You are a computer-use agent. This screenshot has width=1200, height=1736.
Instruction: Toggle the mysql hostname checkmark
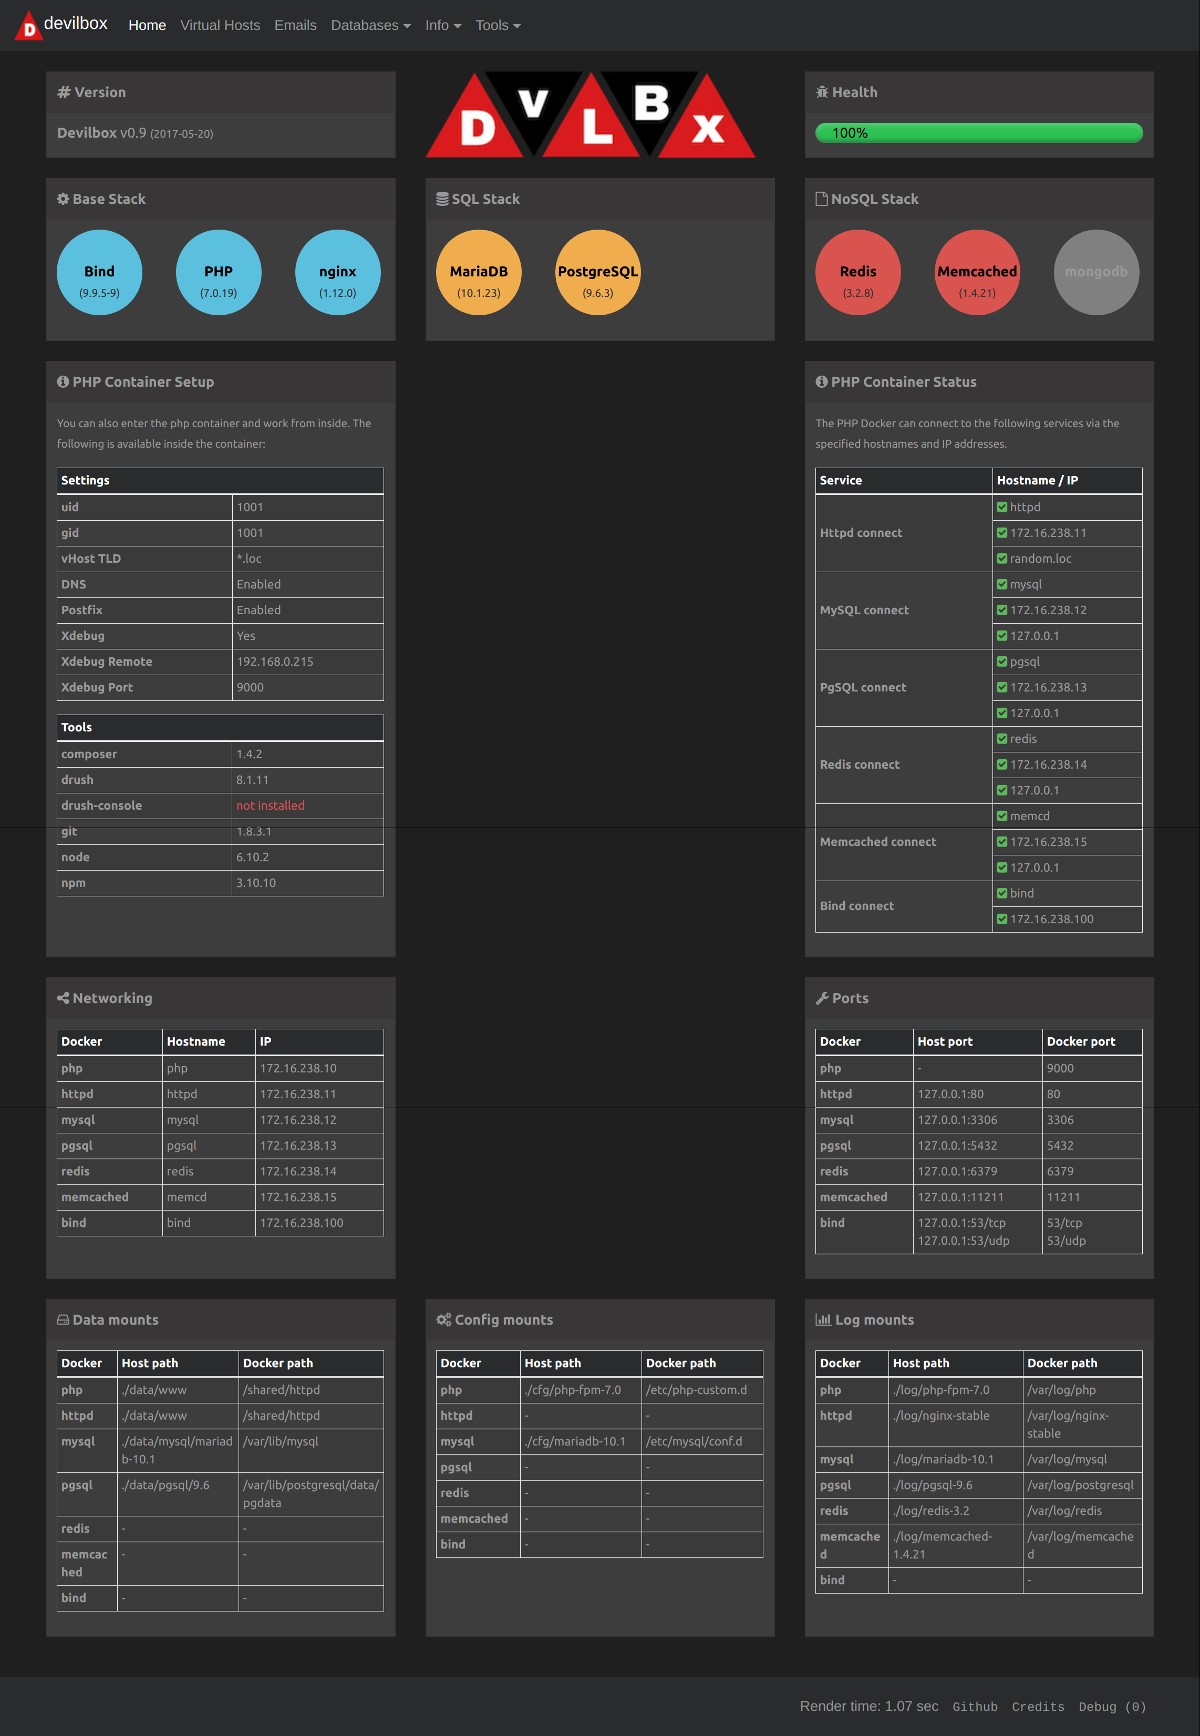point(1002,584)
